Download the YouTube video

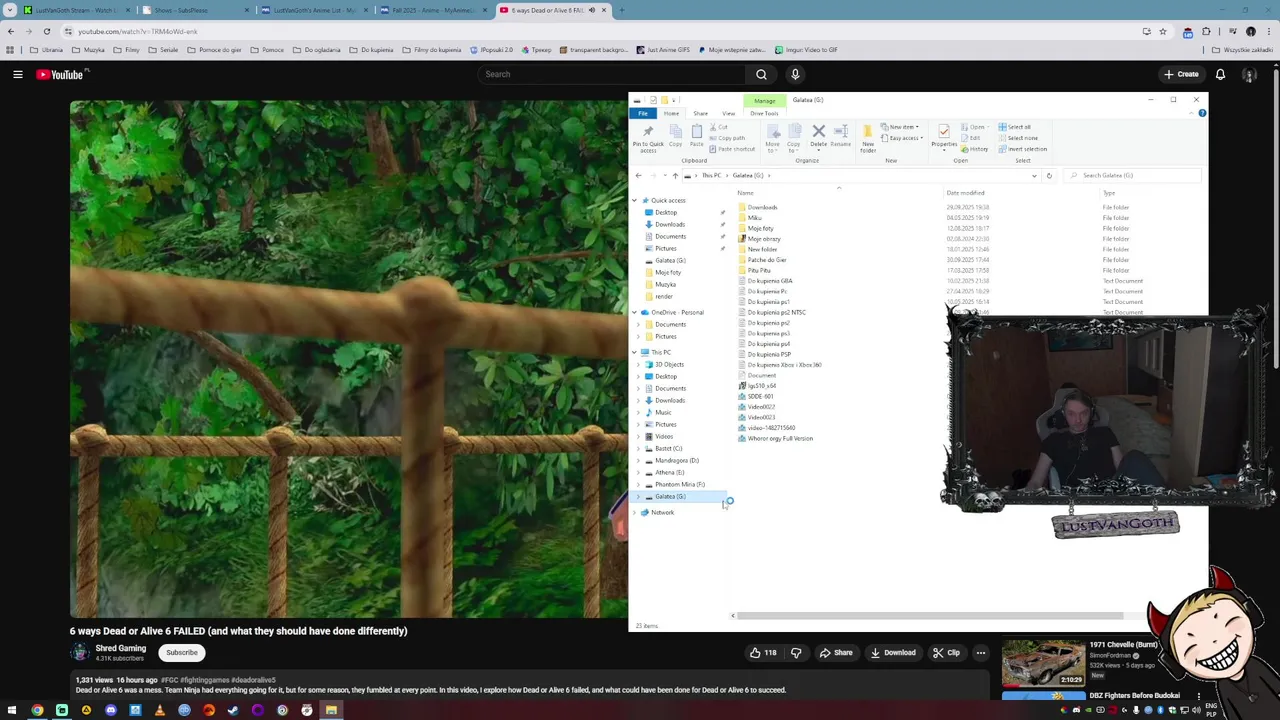click(893, 653)
